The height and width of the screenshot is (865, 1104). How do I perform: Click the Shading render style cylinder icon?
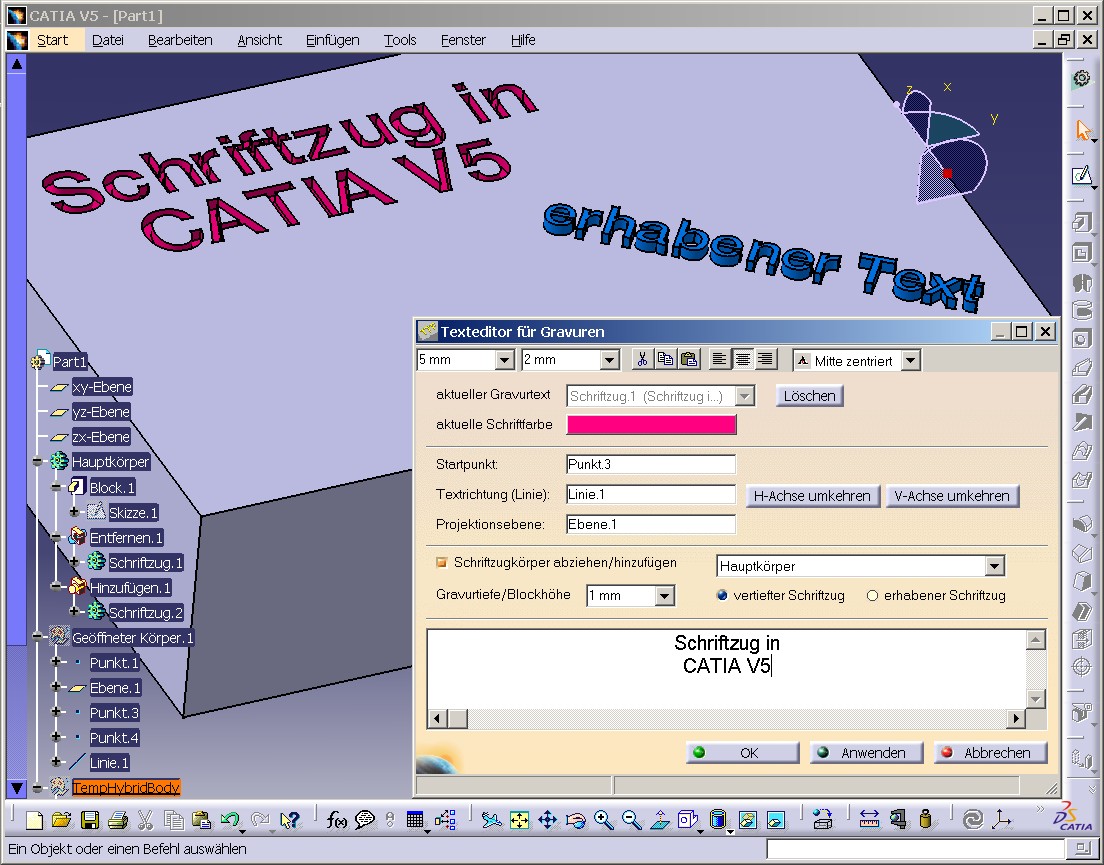pos(717,820)
